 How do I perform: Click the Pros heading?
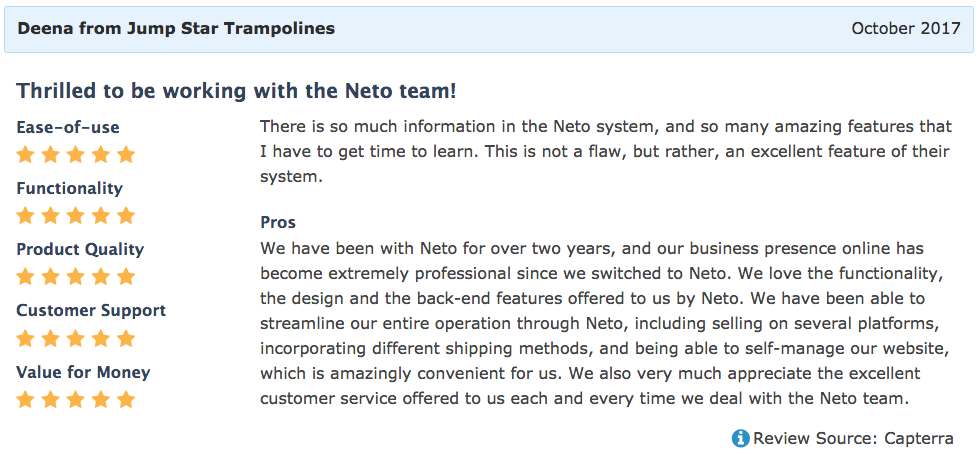[278, 222]
